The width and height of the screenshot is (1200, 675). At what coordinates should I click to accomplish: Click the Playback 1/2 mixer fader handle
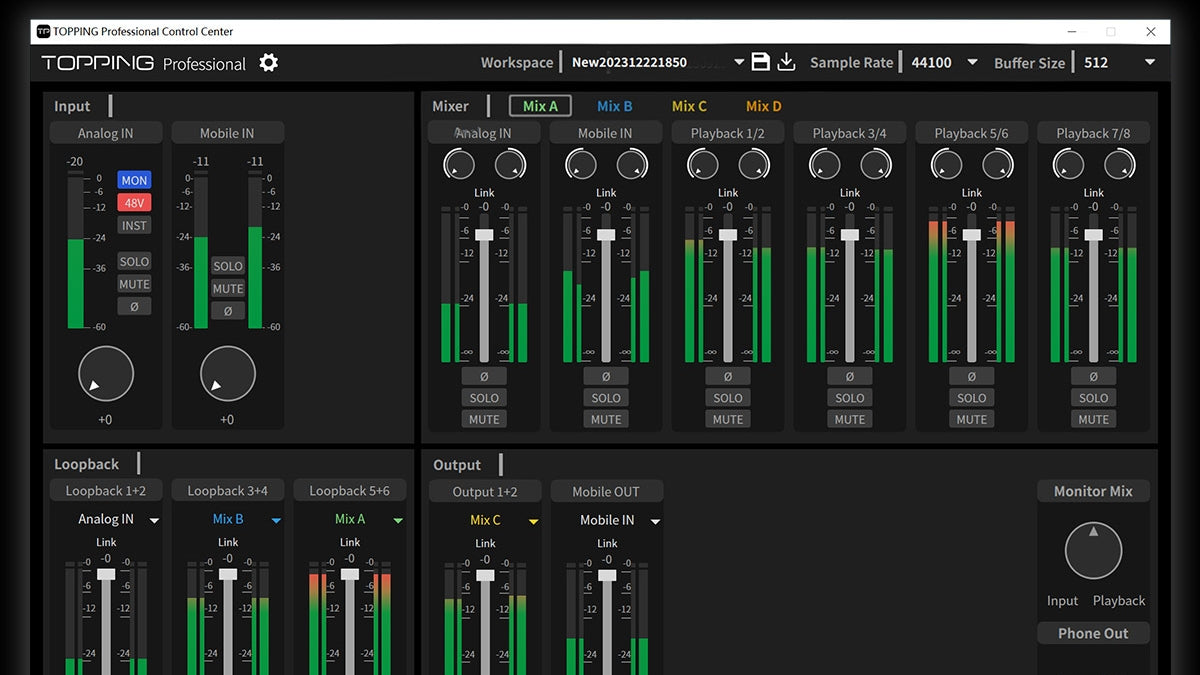point(728,234)
